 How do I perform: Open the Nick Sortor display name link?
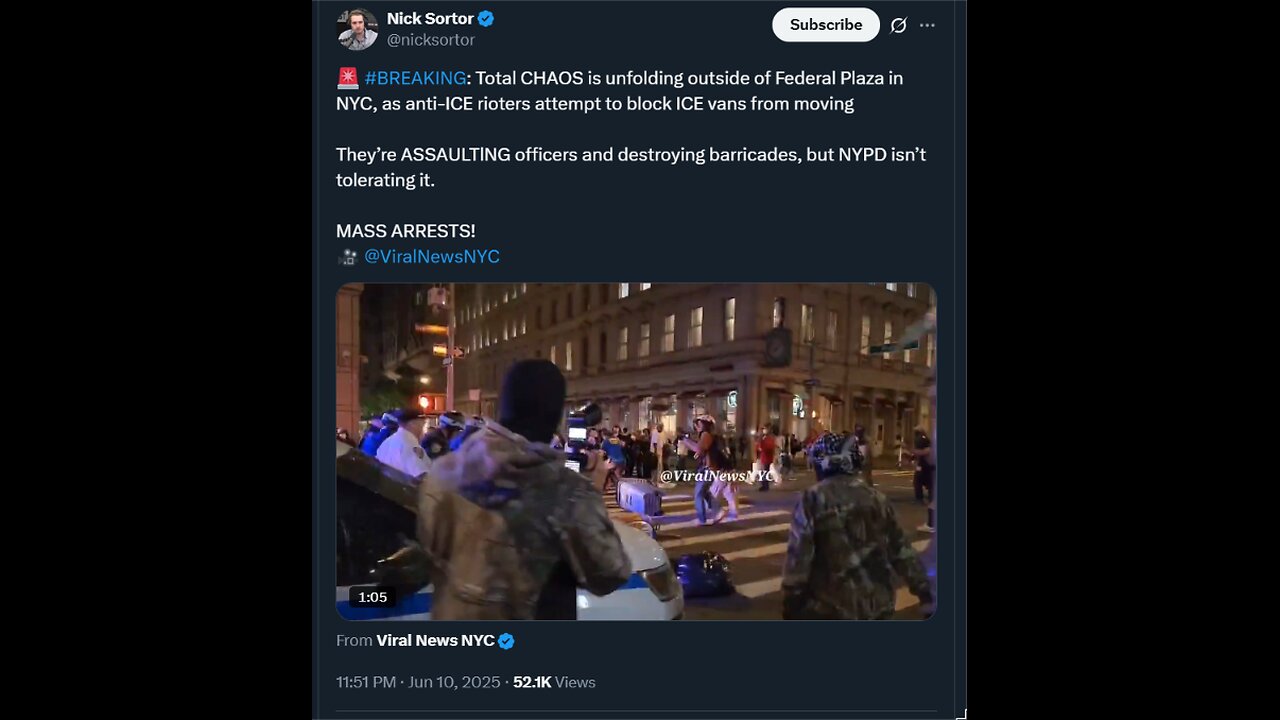(430, 19)
